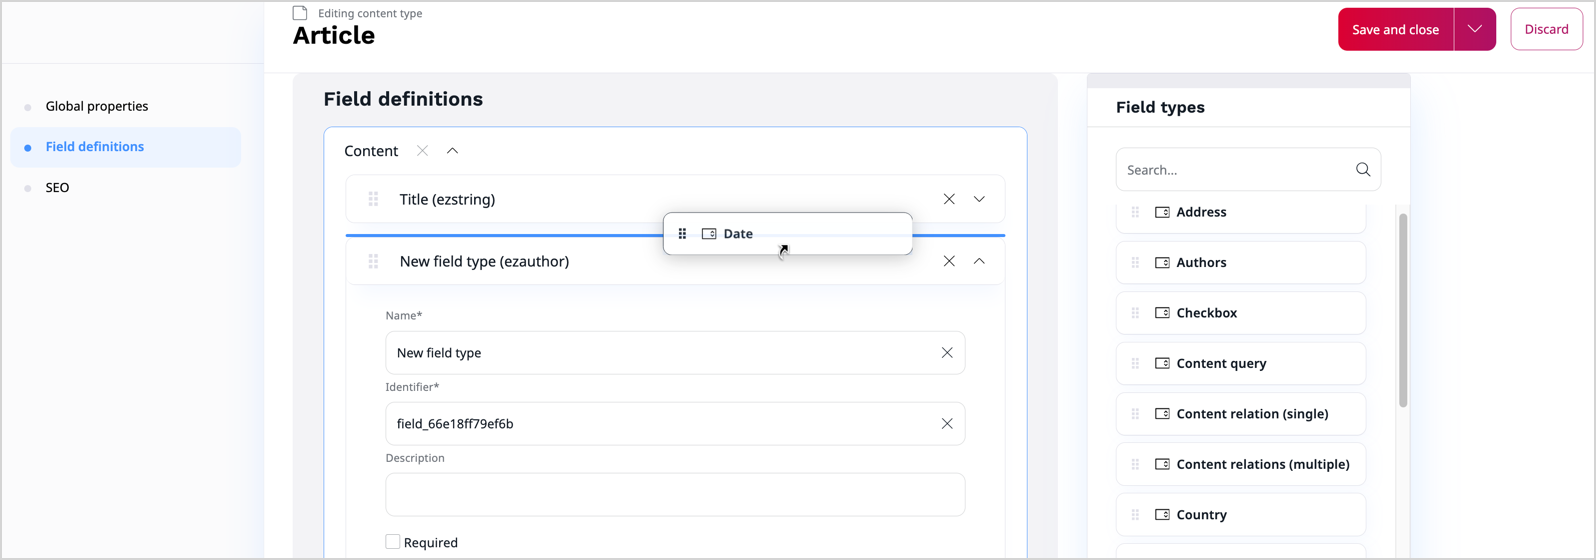Click the field icon beside Country
This screenshot has width=1596, height=560.
pyautogui.click(x=1162, y=515)
